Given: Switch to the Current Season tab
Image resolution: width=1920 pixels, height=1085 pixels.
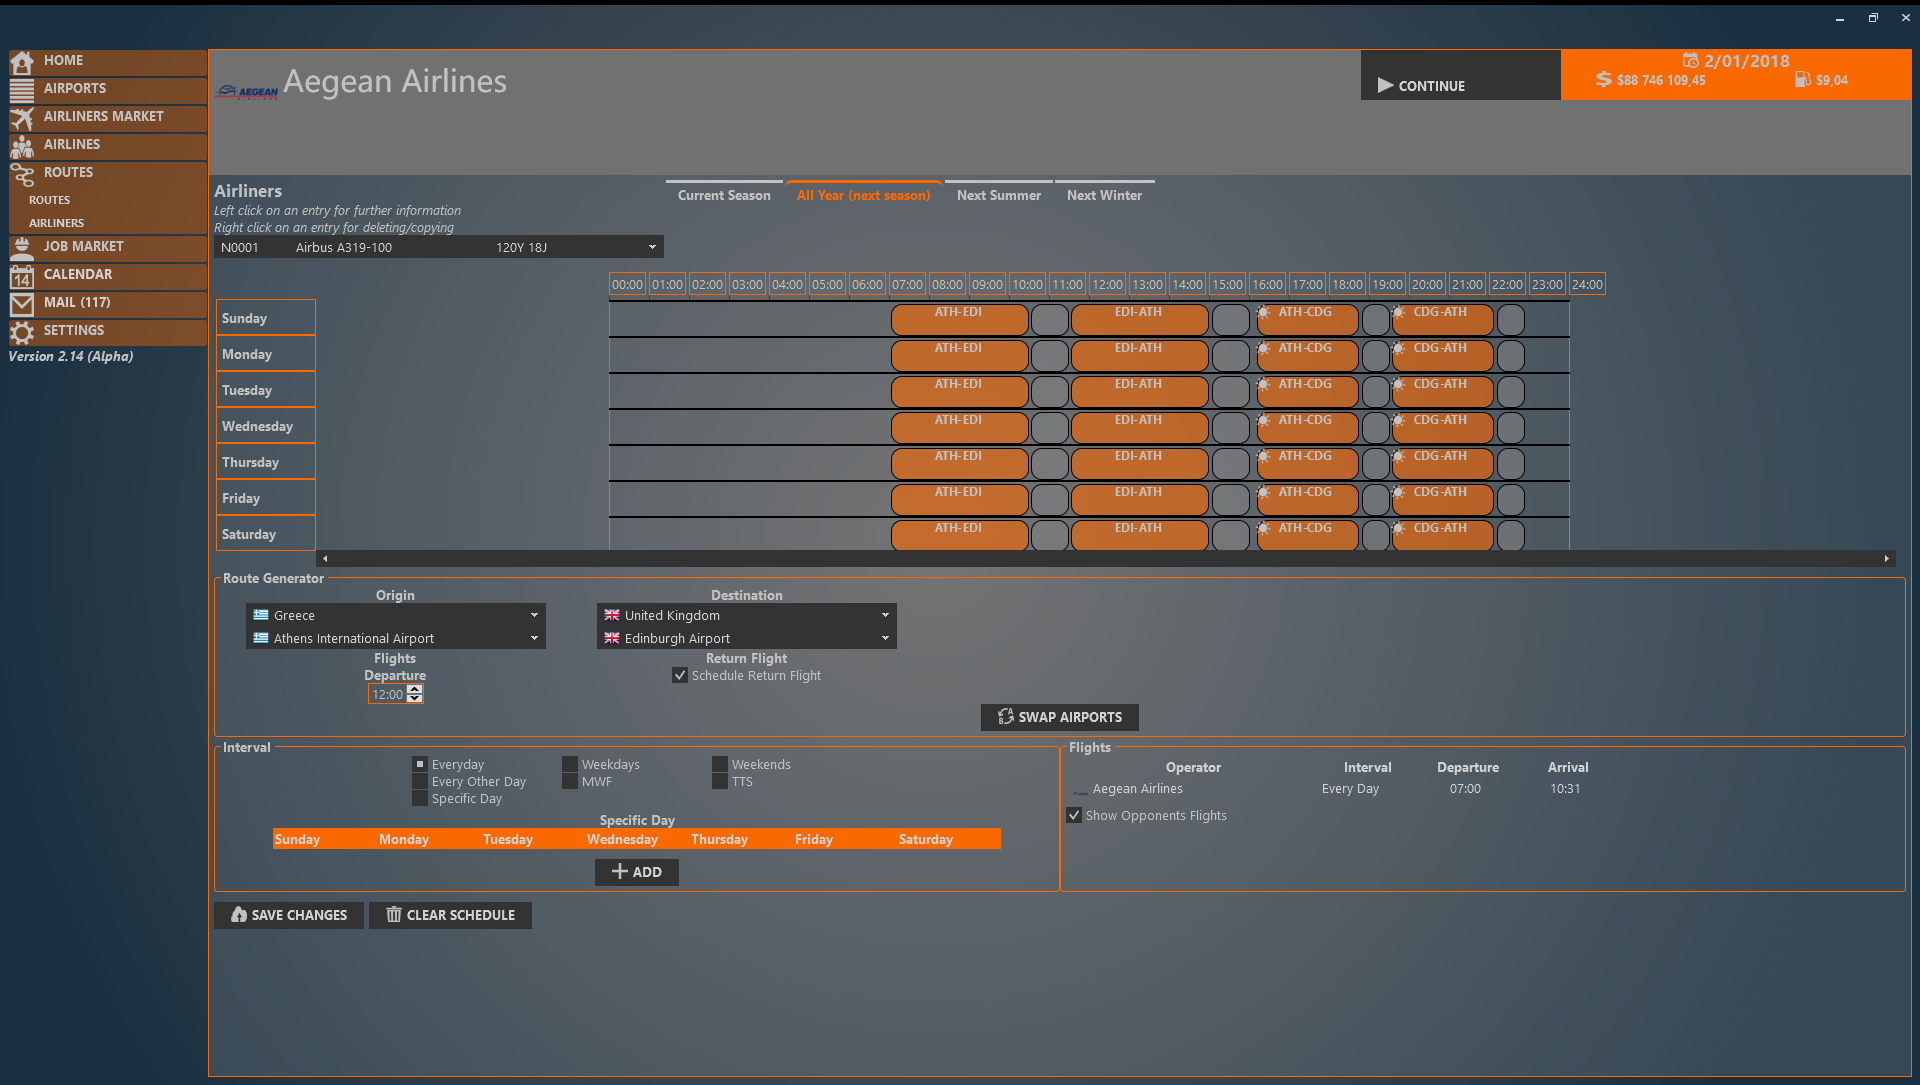Looking at the screenshot, I should 723,194.
